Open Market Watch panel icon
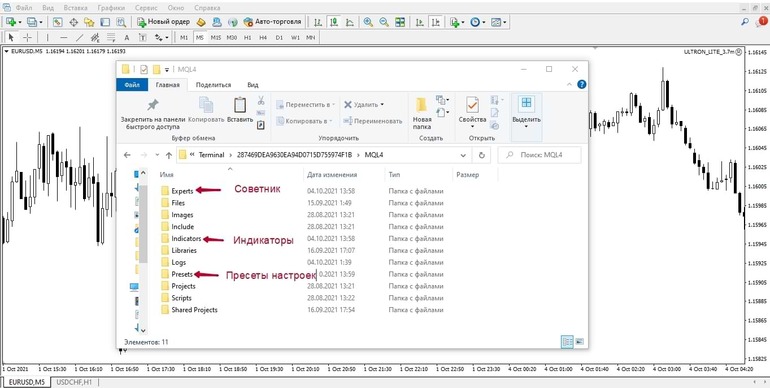770x388 pixels. point(57,22)
